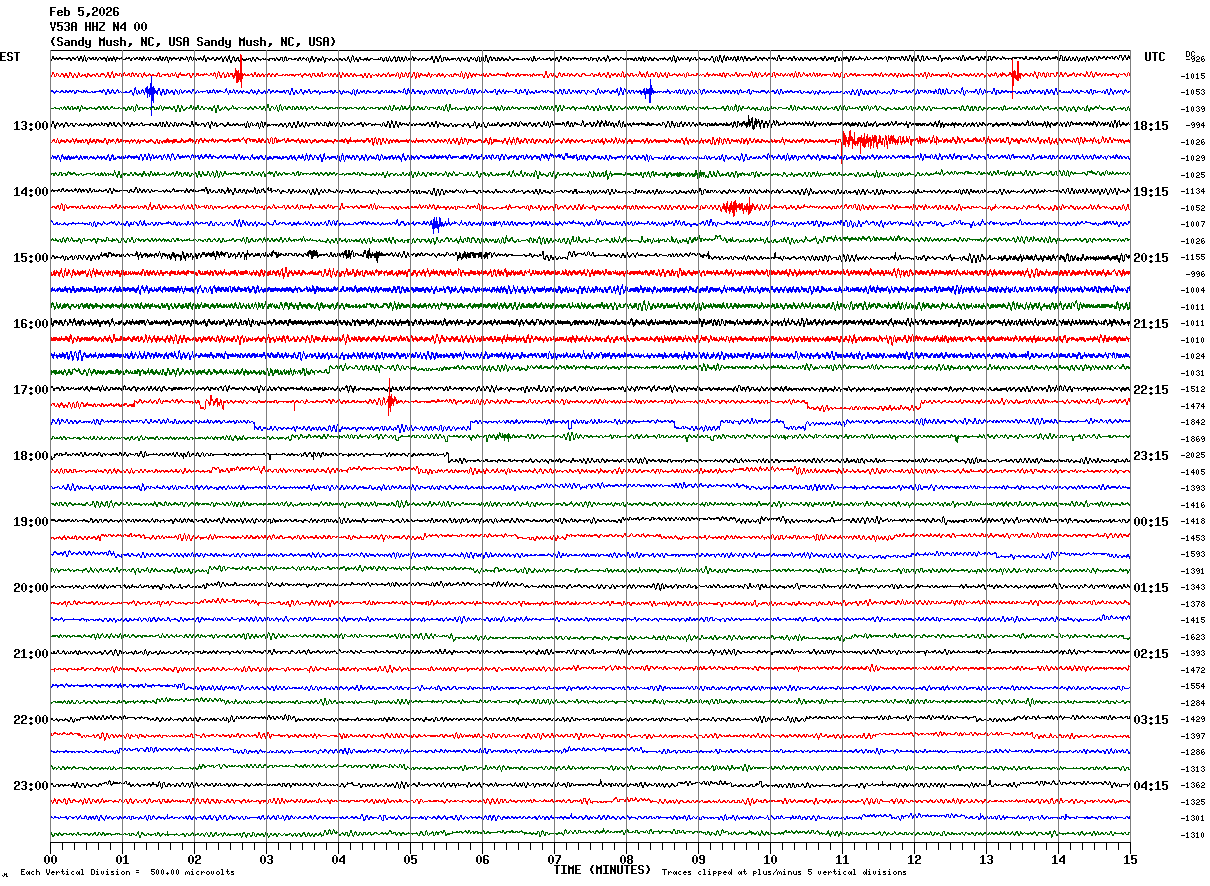Click the "19:15" UTC time label
1210x886 pixels.
tap(1151, 192)
